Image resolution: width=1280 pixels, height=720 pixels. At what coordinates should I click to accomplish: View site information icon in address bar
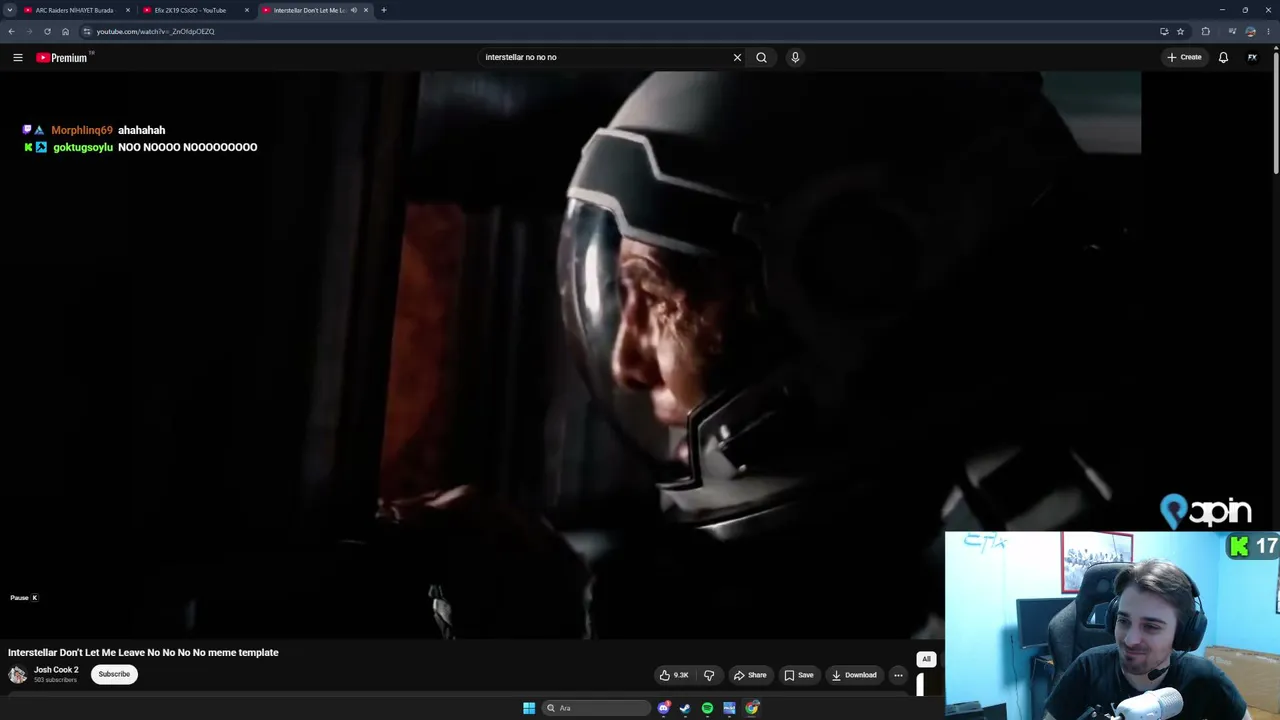coord(87,31)
